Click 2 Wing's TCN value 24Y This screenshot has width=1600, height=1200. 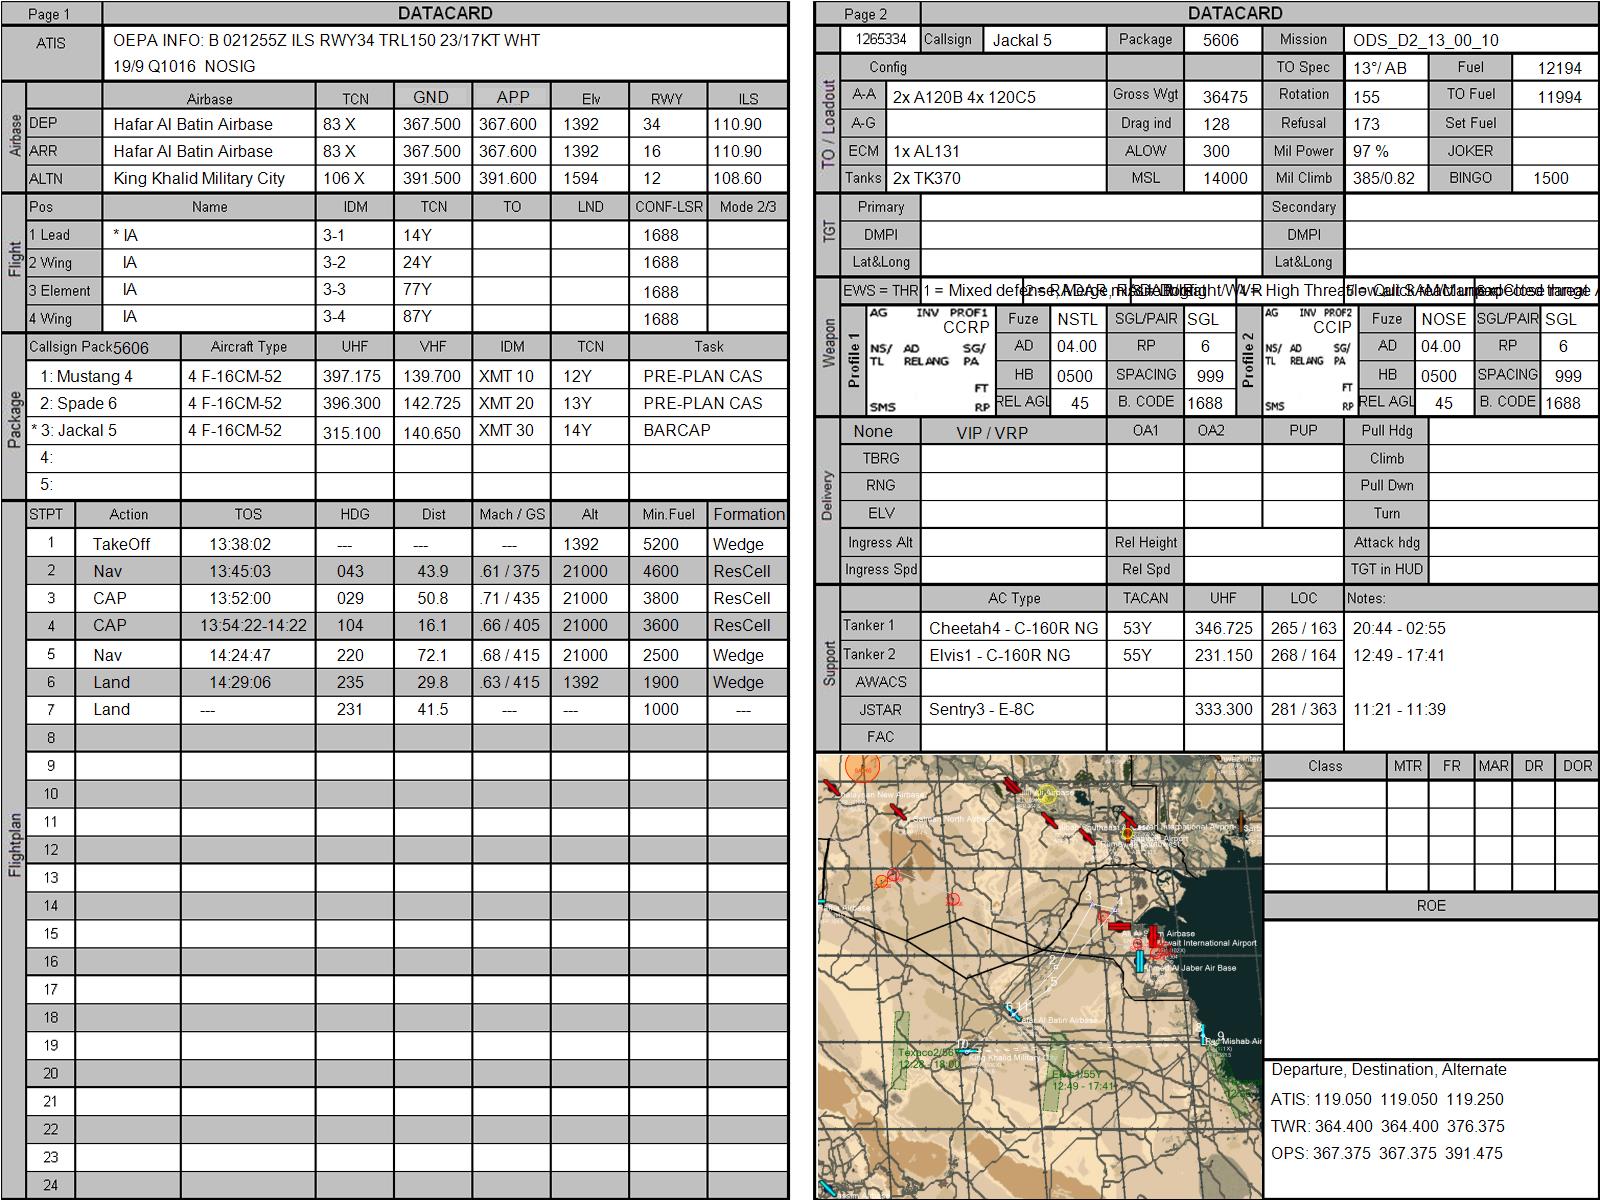tap(417, 262)
